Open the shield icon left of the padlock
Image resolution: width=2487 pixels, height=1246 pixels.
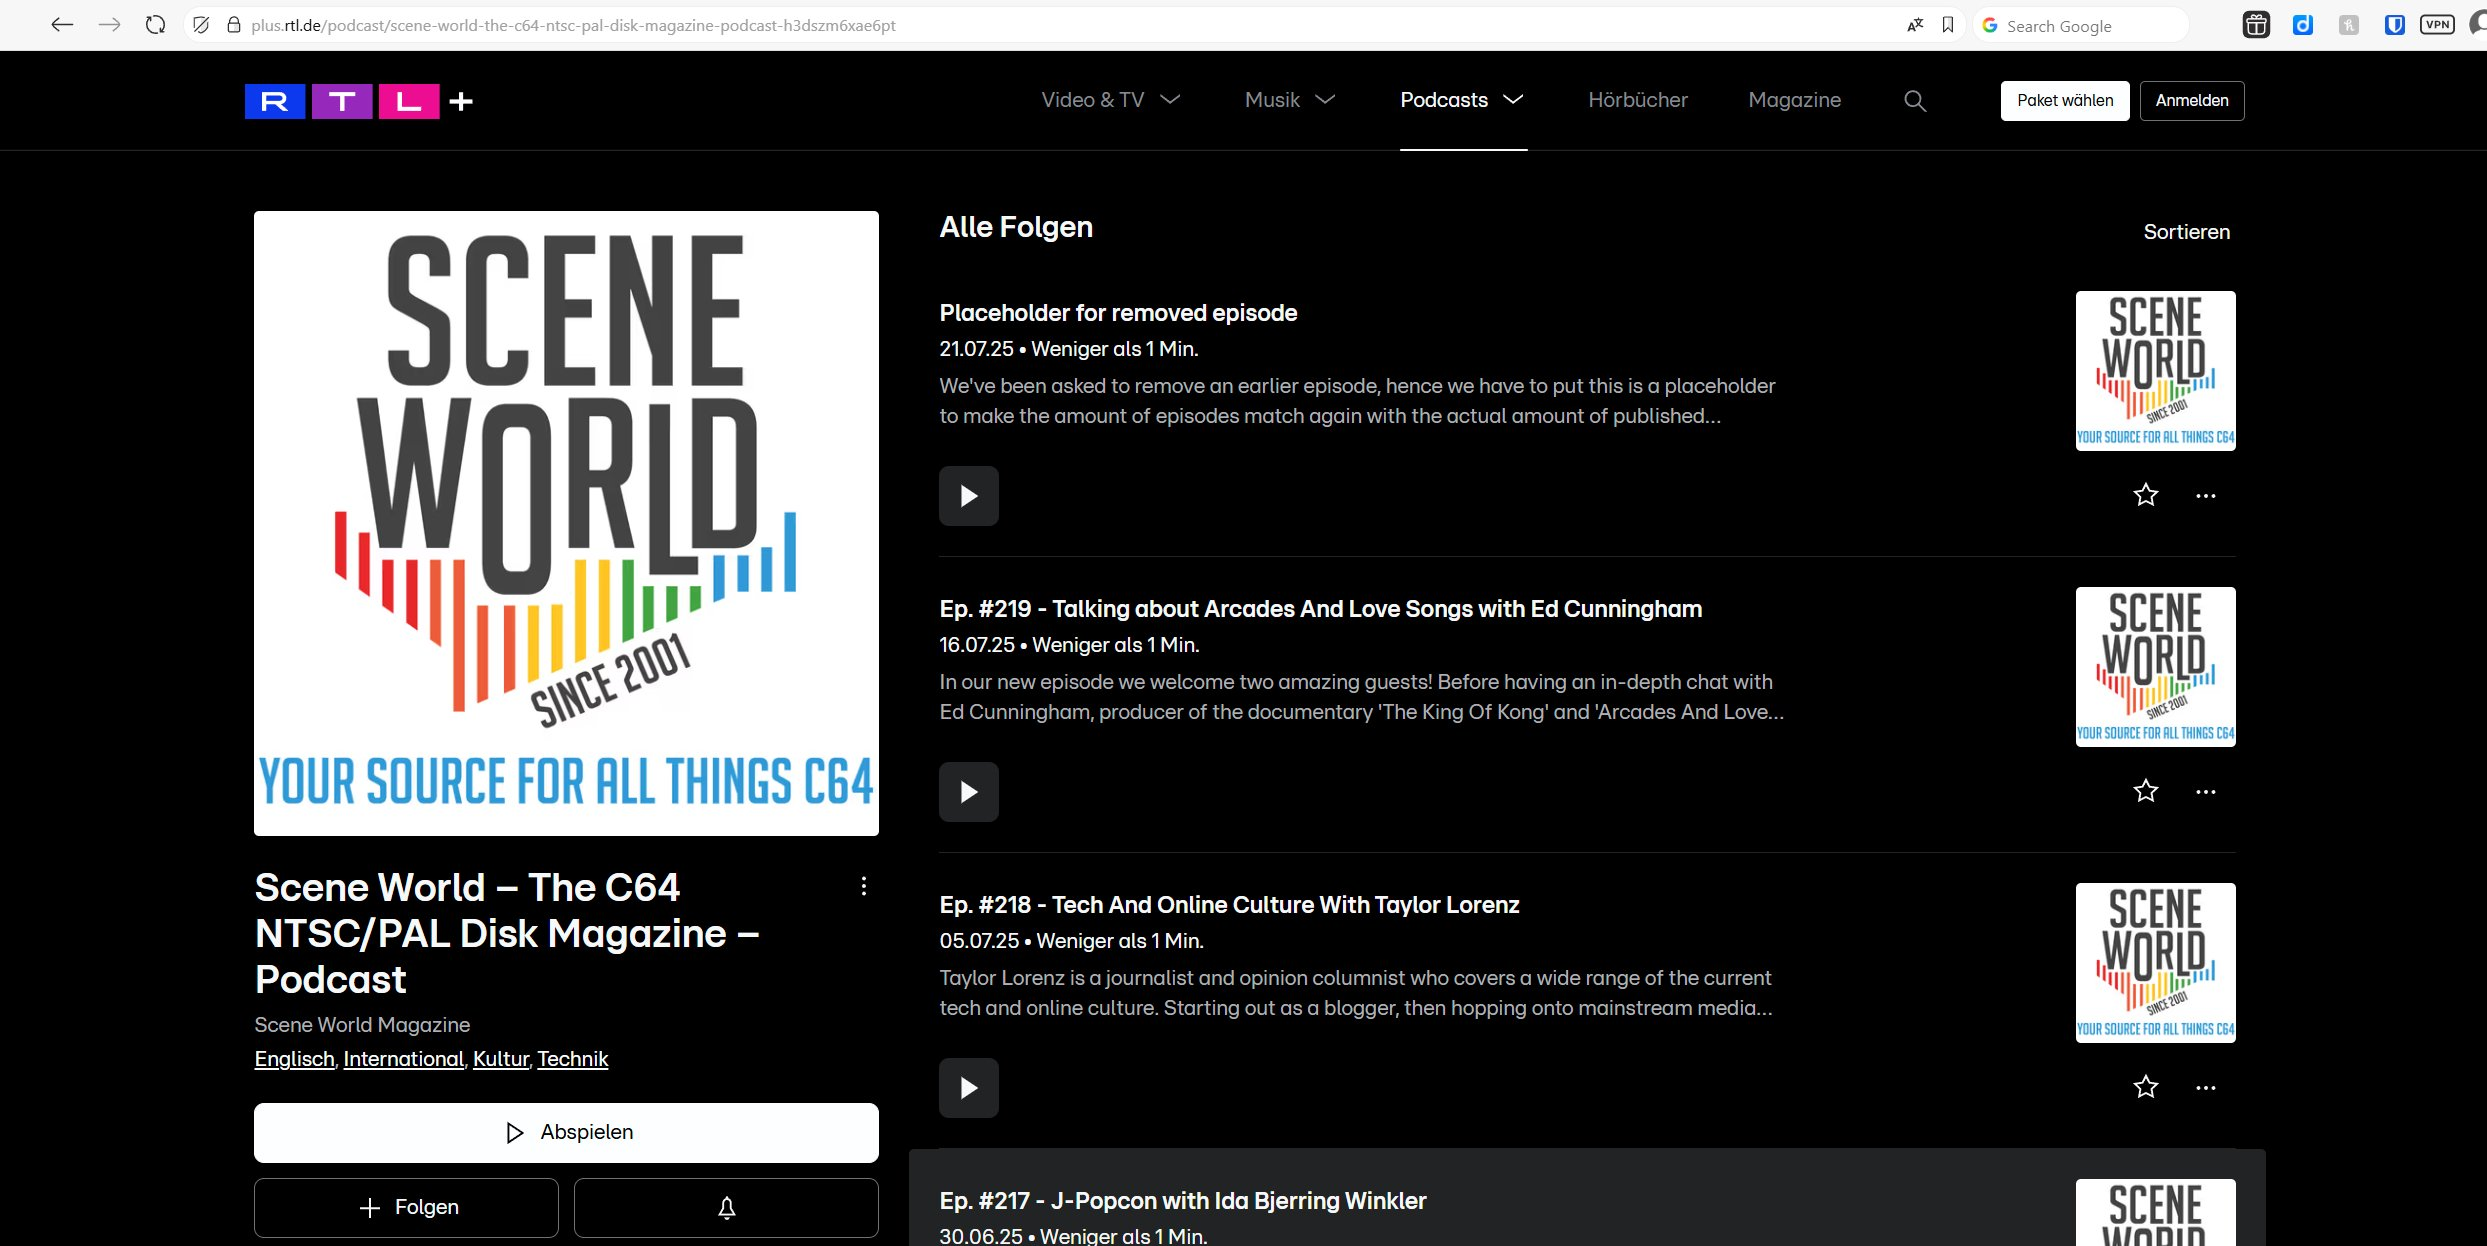tap(201, 25)
